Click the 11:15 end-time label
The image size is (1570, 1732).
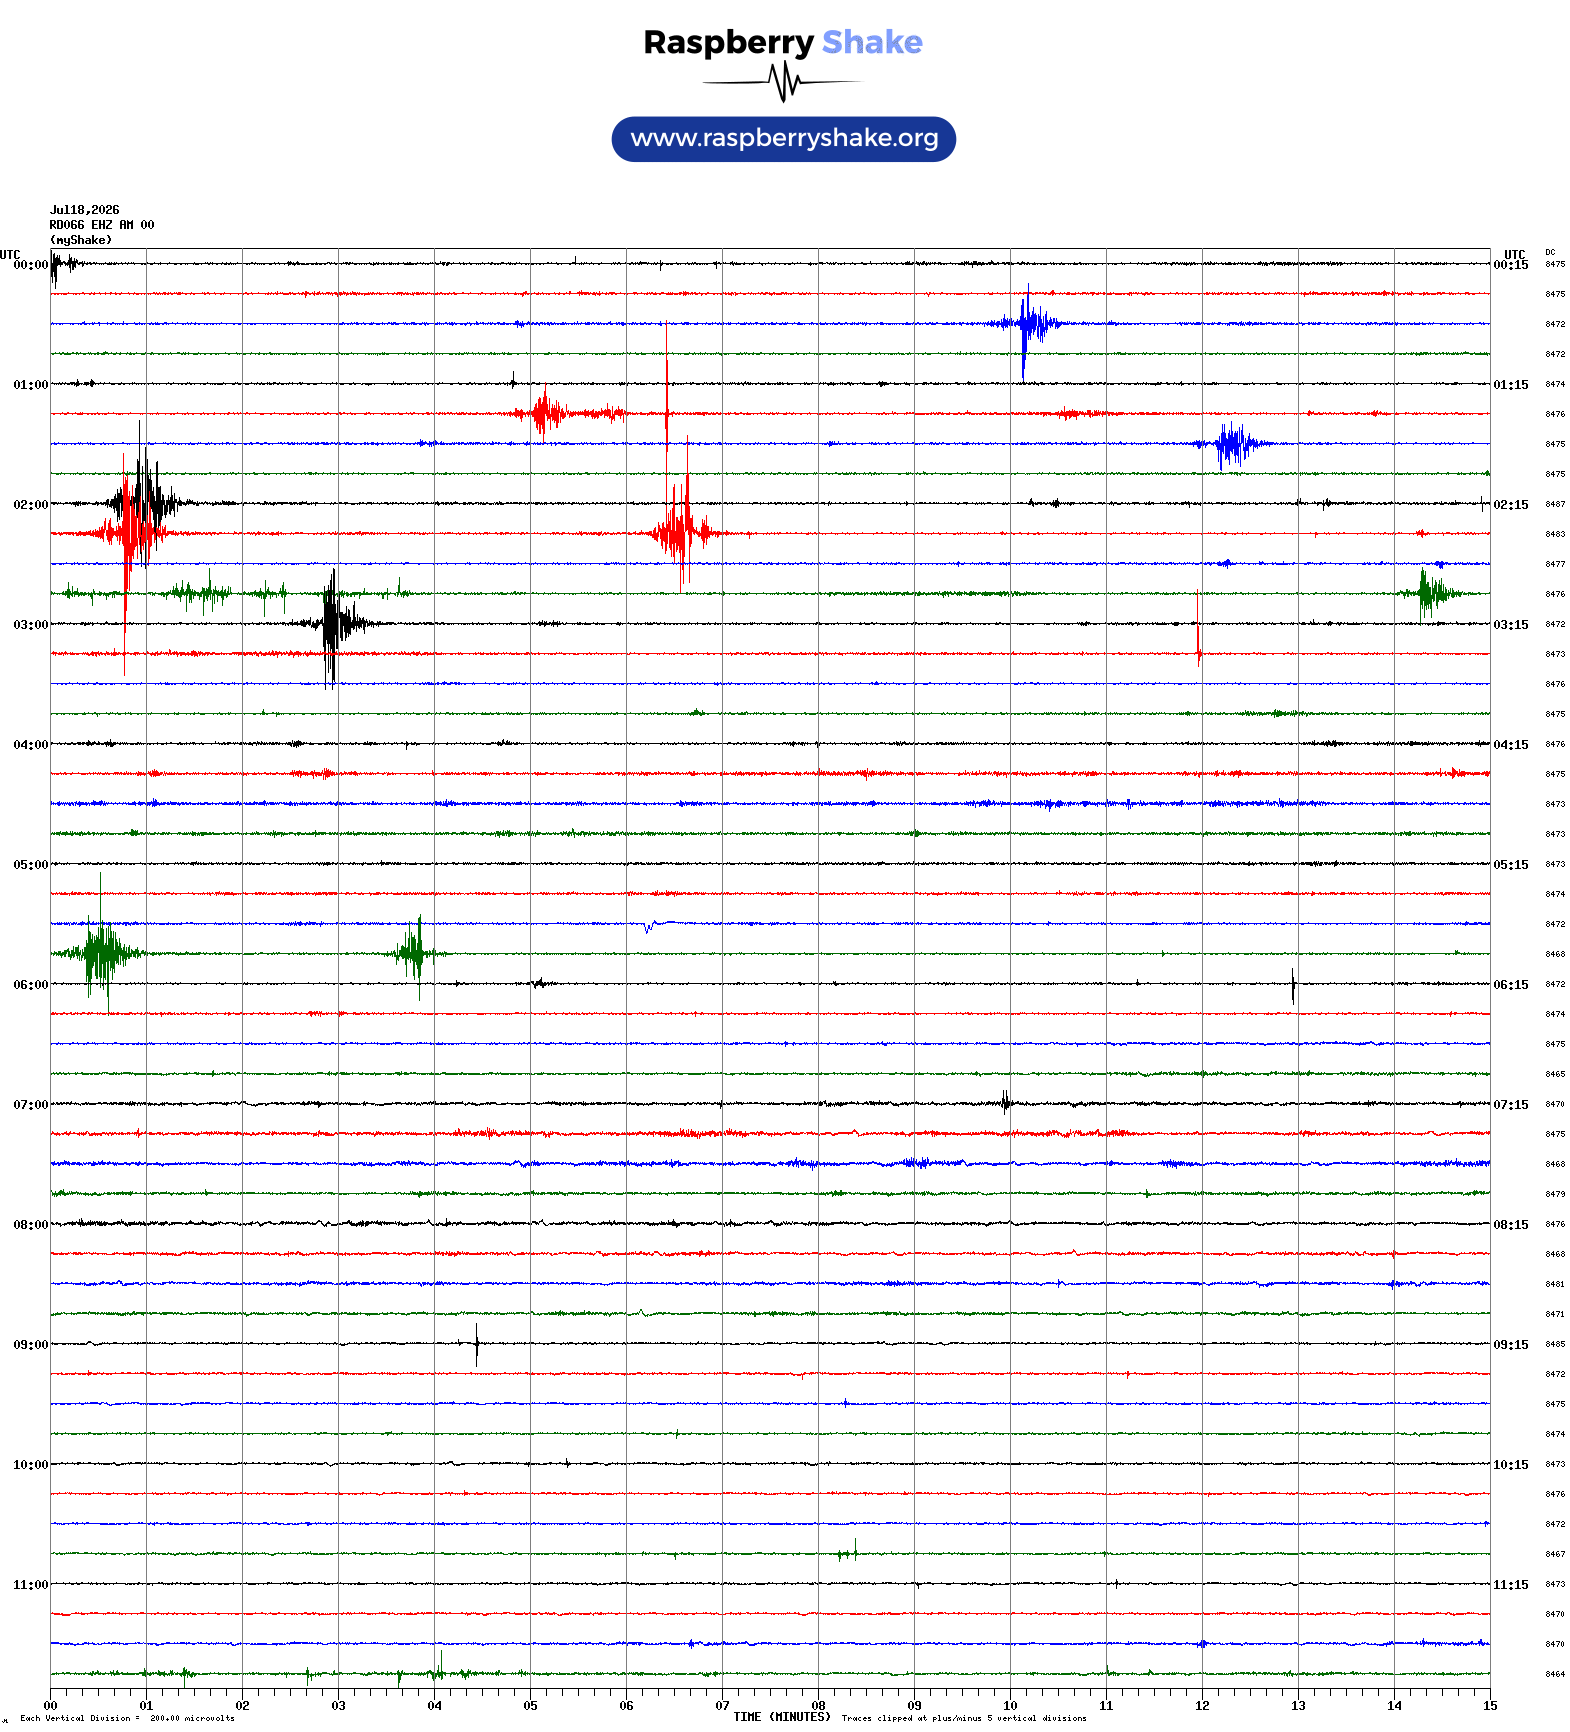point(1511,1585)
